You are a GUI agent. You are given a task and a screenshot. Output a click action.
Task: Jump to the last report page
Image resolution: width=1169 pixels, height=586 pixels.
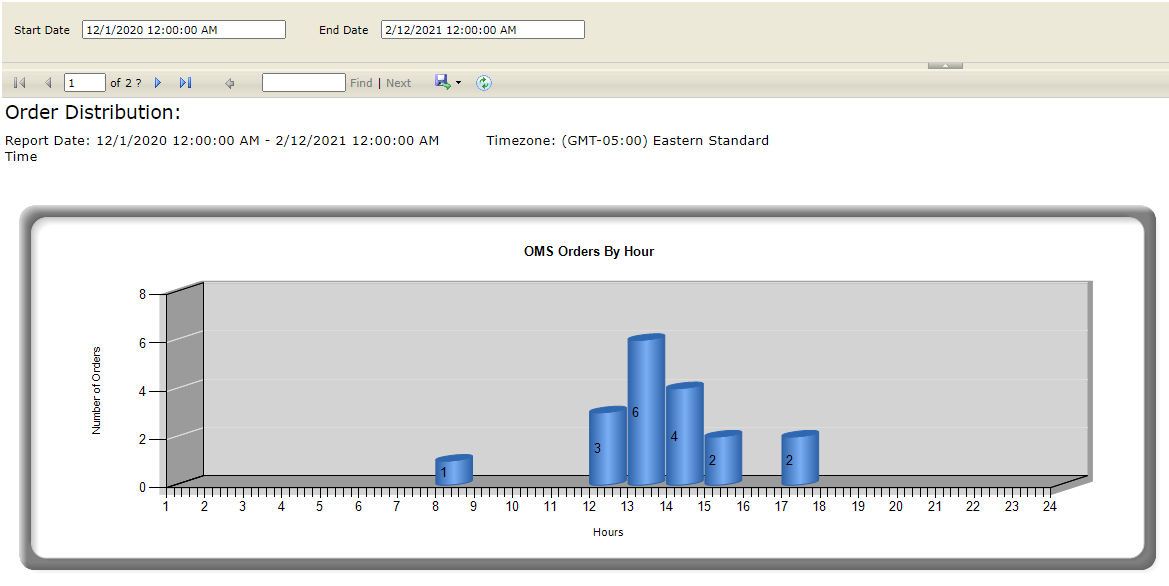(x=185, y=83)
